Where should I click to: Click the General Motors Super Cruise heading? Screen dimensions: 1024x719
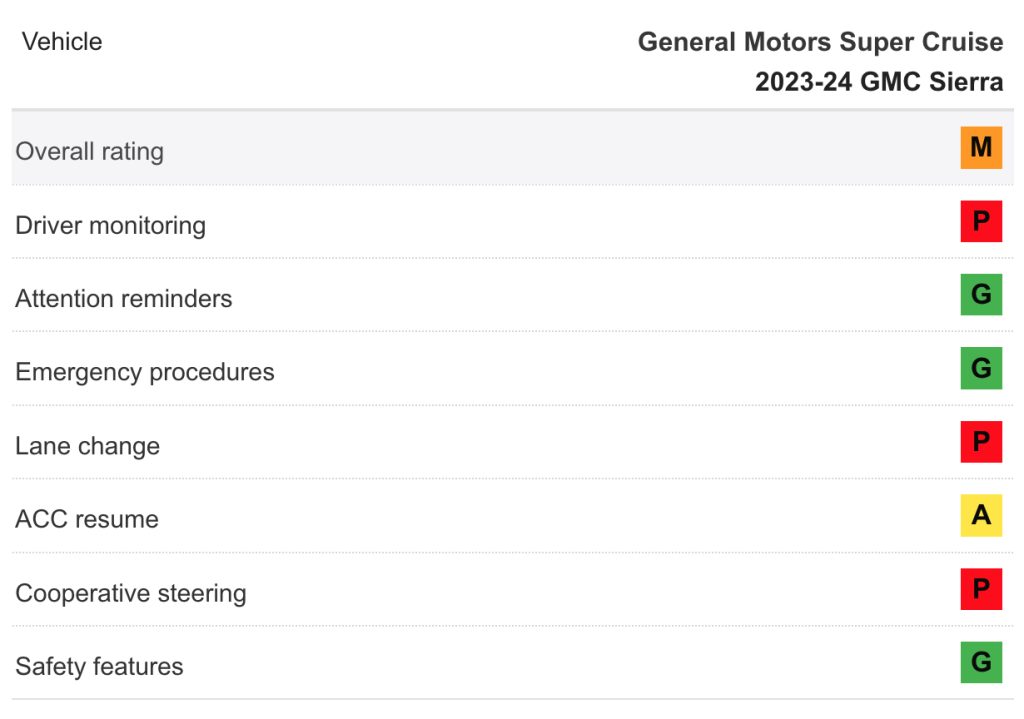[x=820, y=42]
